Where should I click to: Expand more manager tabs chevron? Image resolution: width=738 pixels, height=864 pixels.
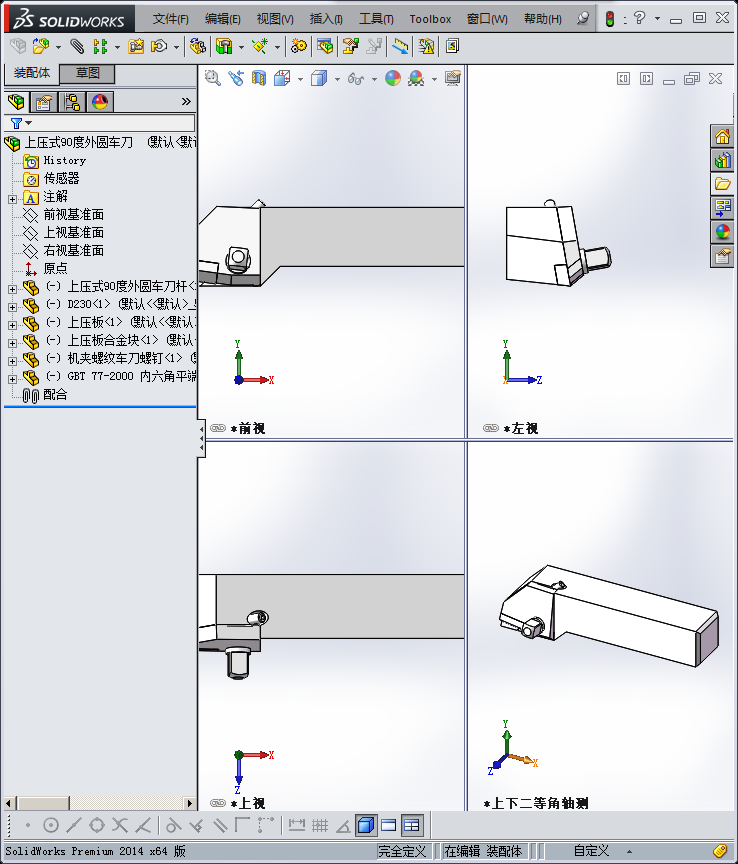click(186, 101)
